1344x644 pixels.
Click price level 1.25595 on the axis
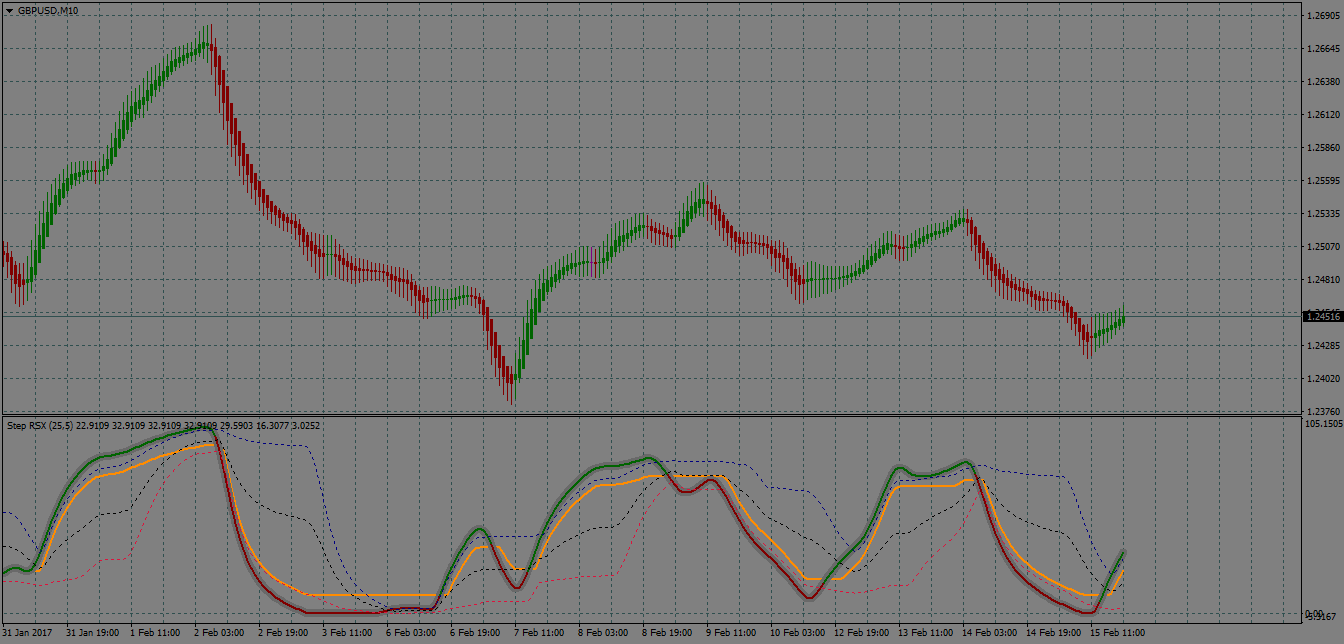pyautogui.click(x=1324, y=180)
